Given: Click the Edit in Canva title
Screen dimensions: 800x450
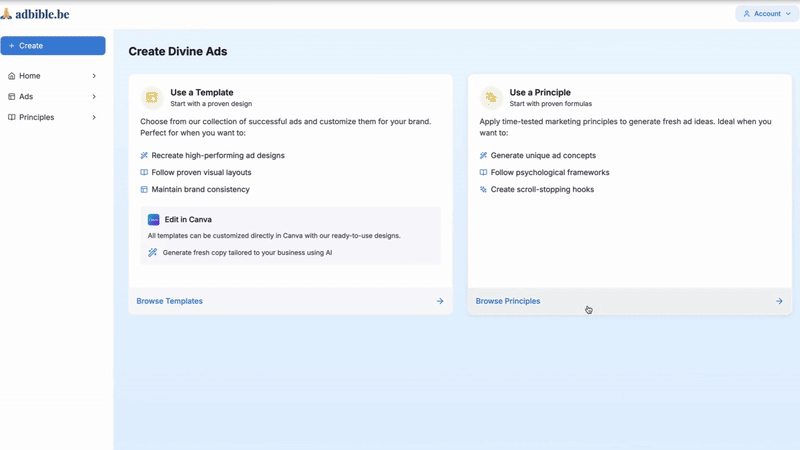Looking at the screenshot, I should coord(188,219).
